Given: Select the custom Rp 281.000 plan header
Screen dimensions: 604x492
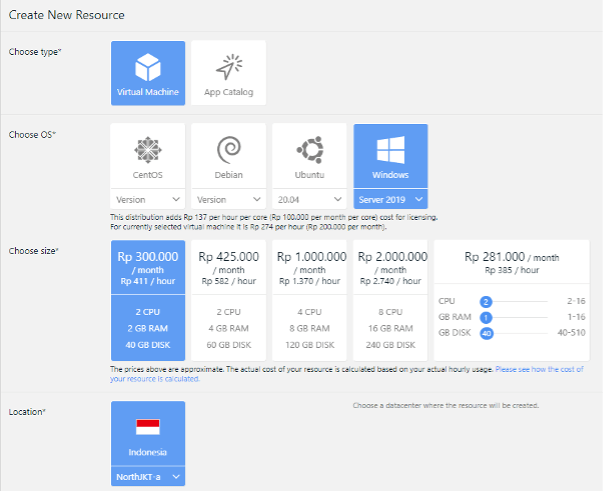Looking at the screenshot, I should (512, 262).
